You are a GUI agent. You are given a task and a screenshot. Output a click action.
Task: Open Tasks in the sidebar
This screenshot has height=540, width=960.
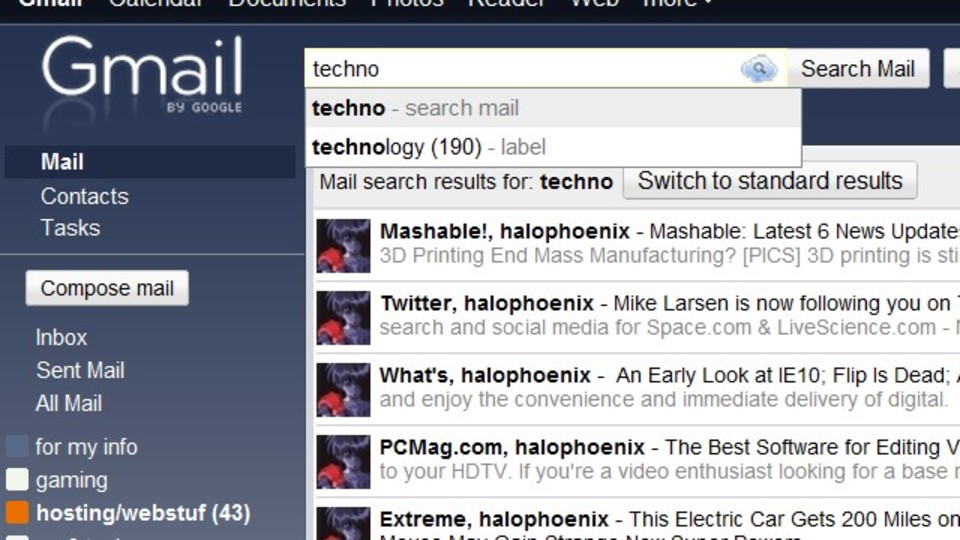click(x=70, y=228)
